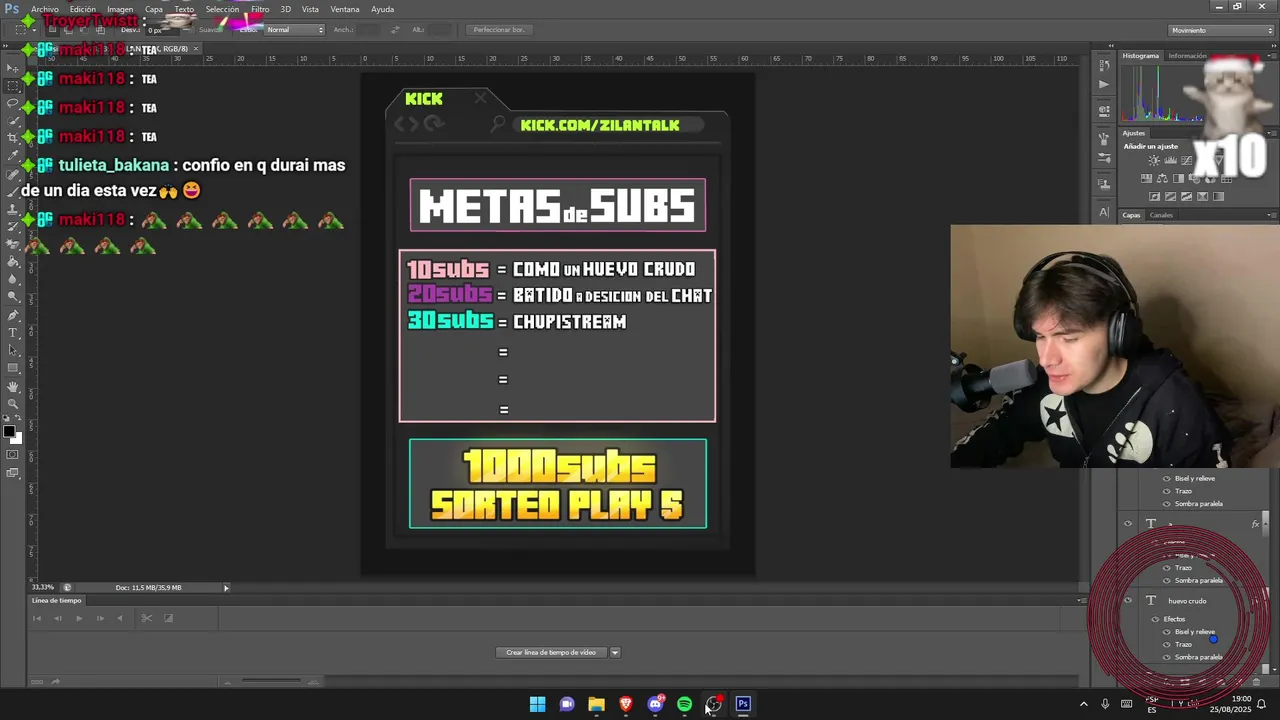Click Crear línea de tiempo de vídeo

pos(551,652)
